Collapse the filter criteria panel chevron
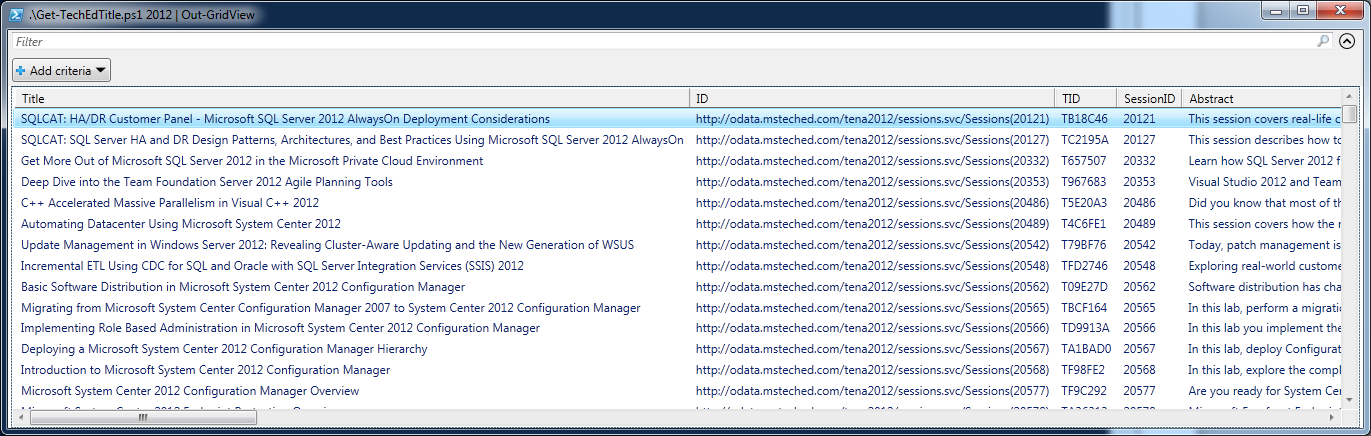This screenshot has height=436, width=1371. pyautogui.click(x=1346, y=42)
